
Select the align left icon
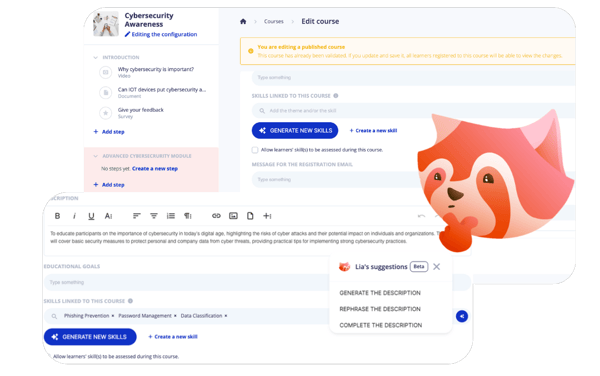click(137, 216)
